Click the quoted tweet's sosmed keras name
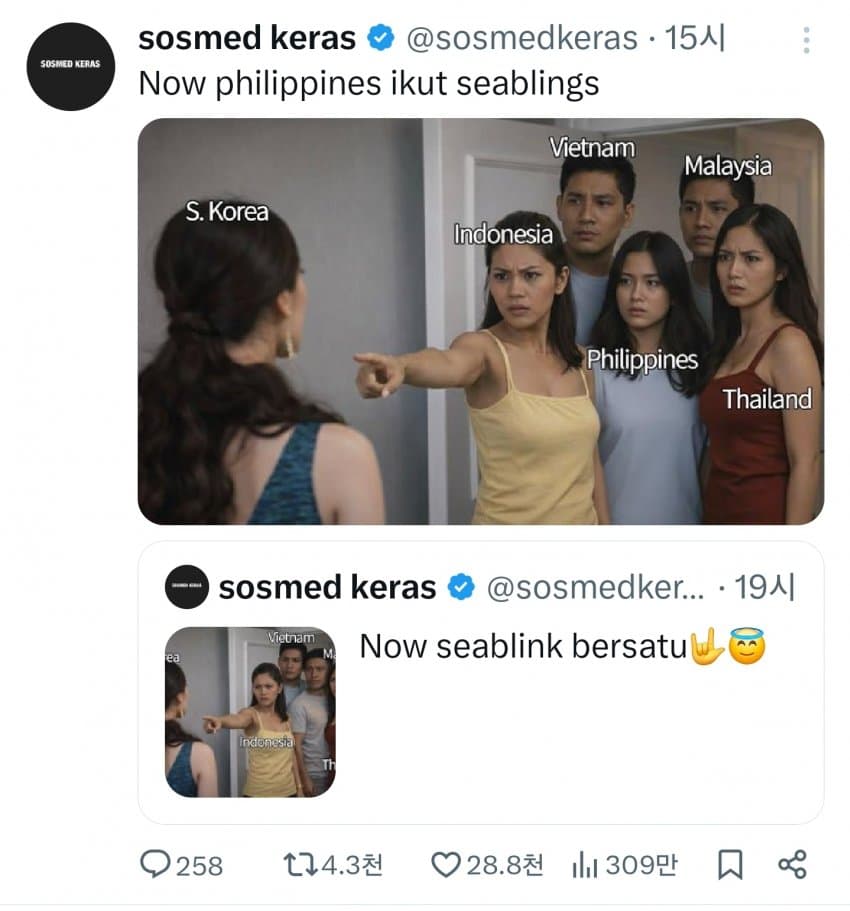The height and width of the screenshot is (911, 850). coord(327,587)
